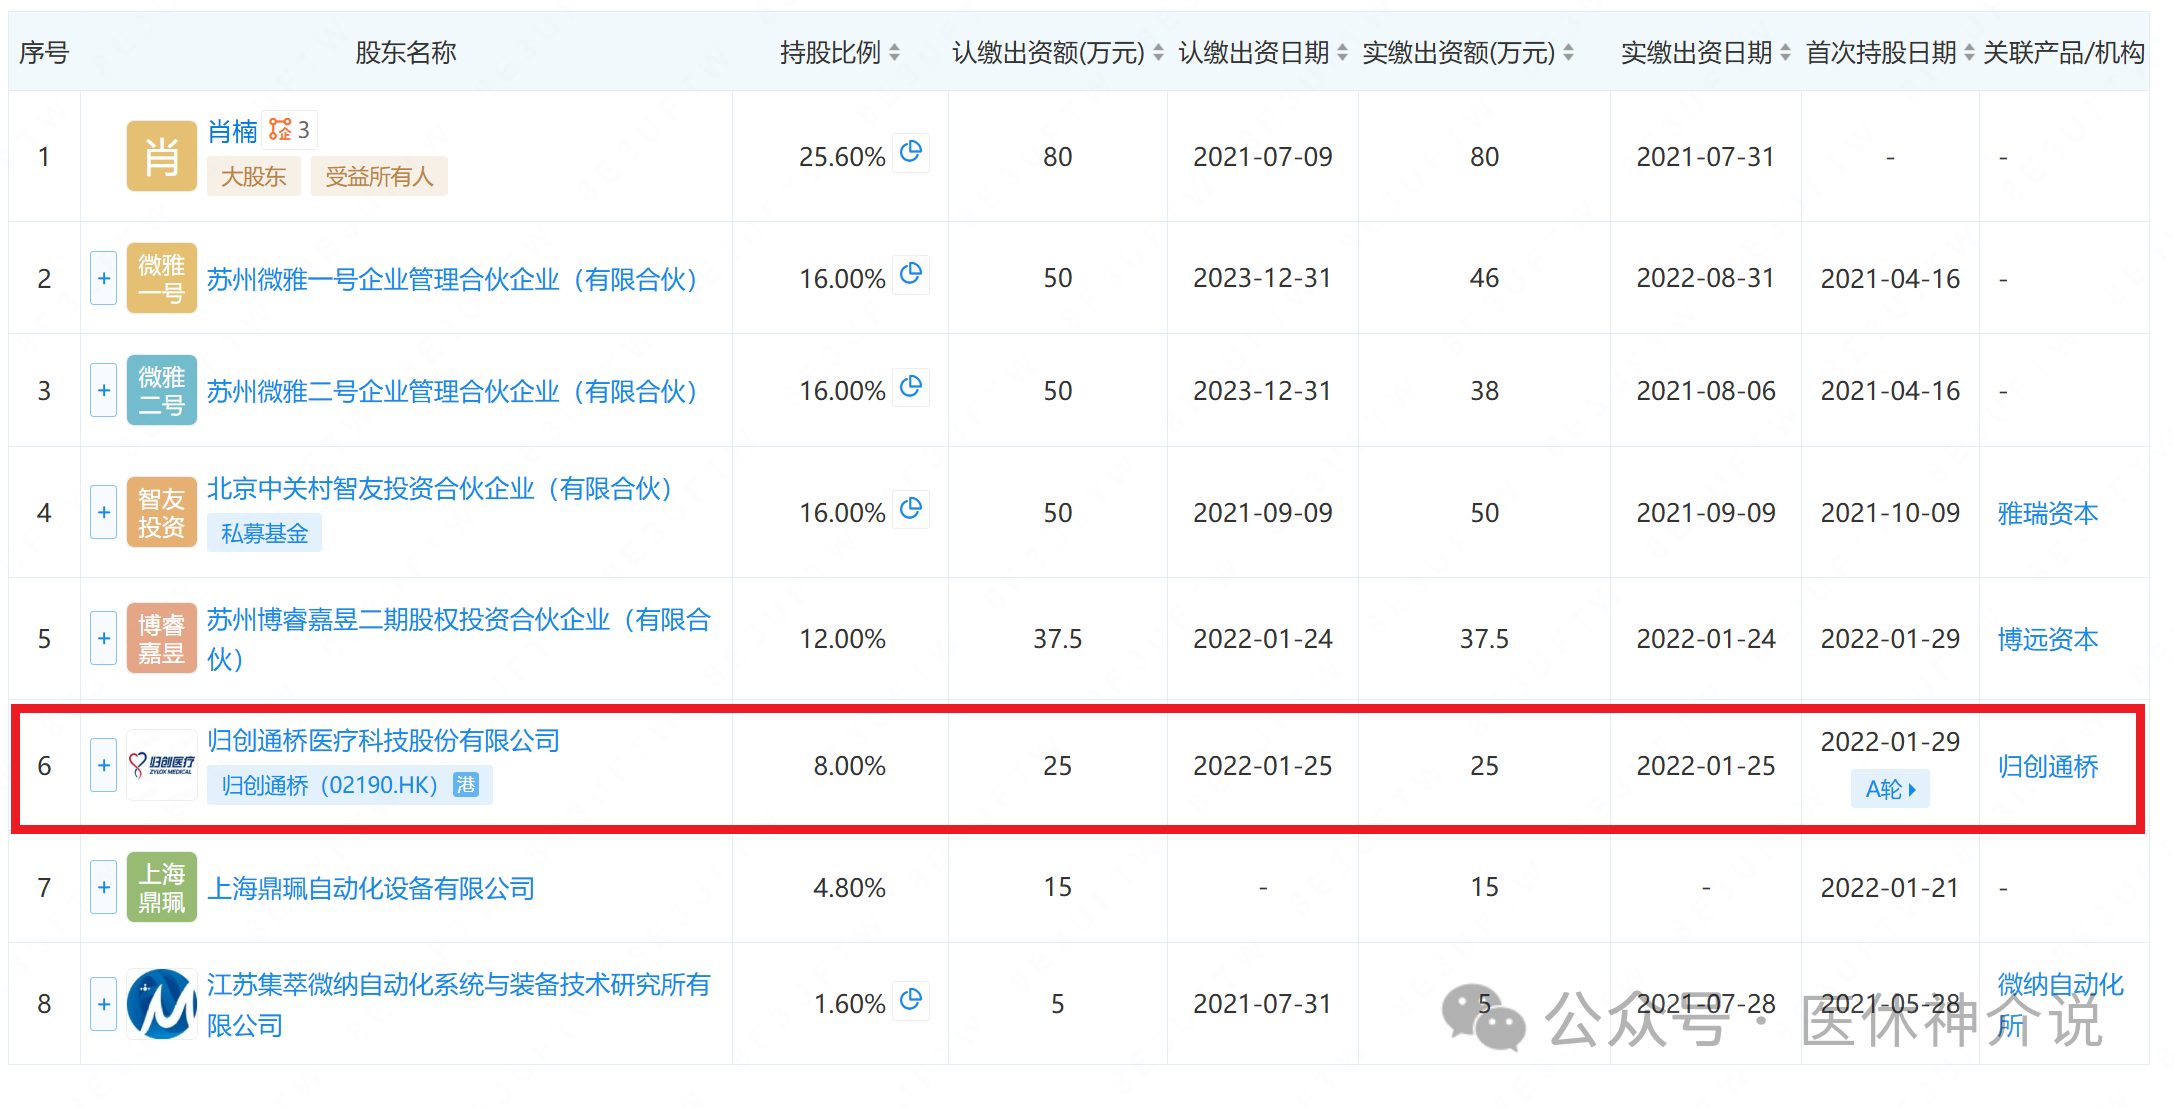The width and height of the screenshot is (2174, 1108).
Task: Open 归创通桥医疗科技股份有限公司 link
Action: (x=383, y=740)
